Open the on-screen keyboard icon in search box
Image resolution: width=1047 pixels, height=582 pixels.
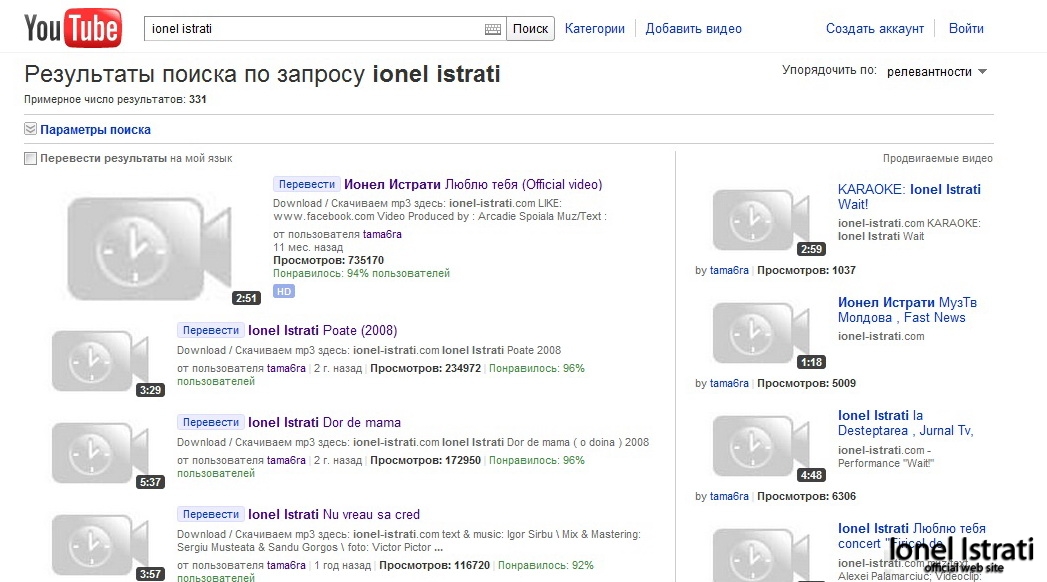point(493,29)
